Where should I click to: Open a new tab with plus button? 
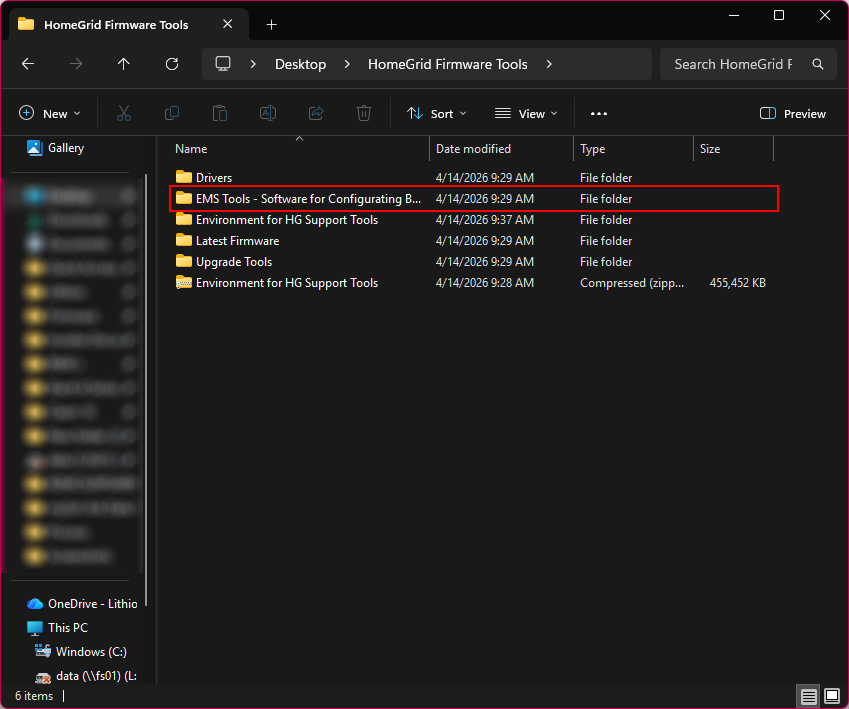[272, 24]
